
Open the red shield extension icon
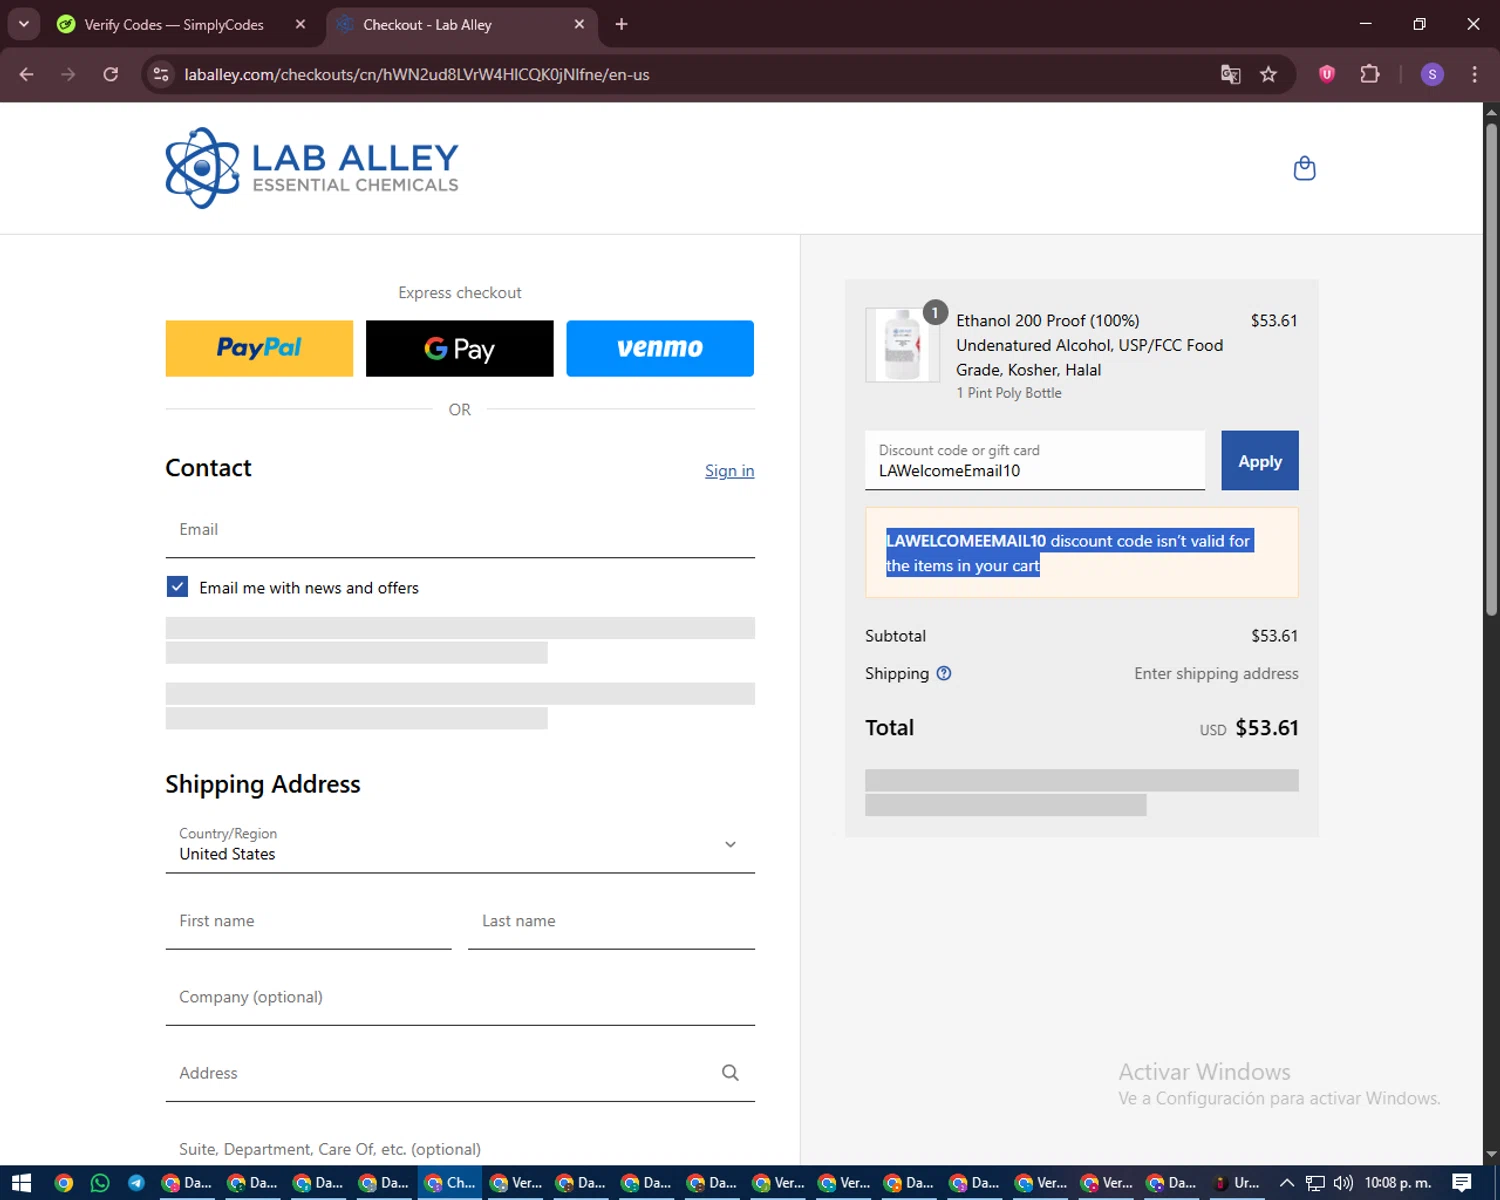1327,74
